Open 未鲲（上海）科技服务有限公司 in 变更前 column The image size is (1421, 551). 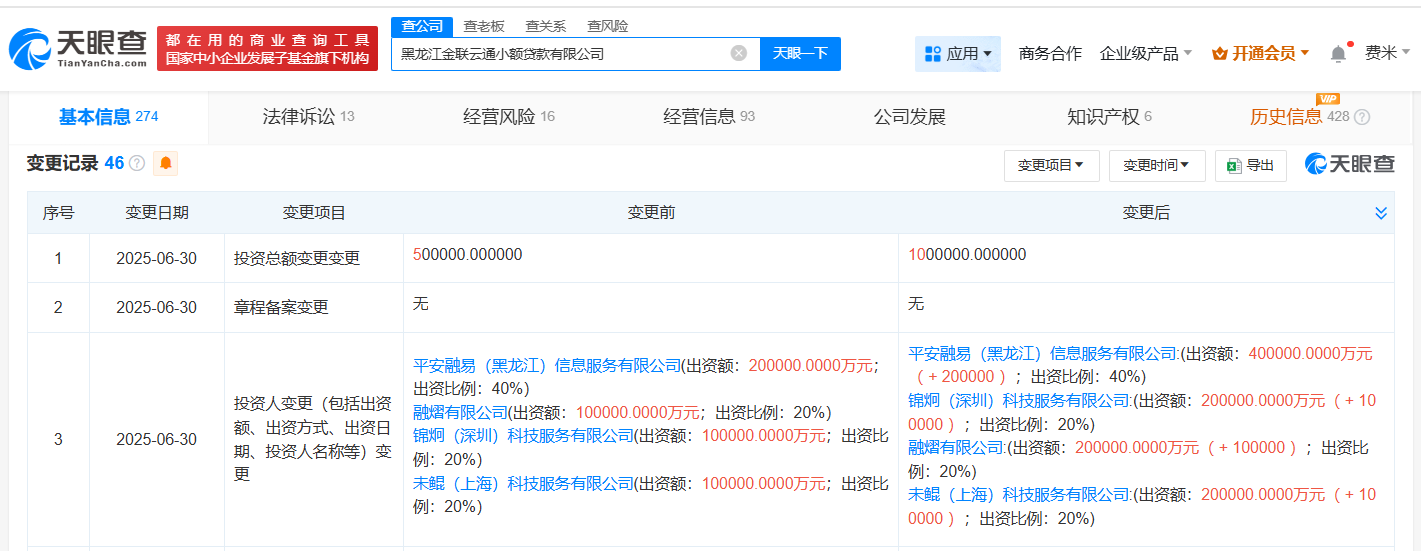(x=524, y=483)
